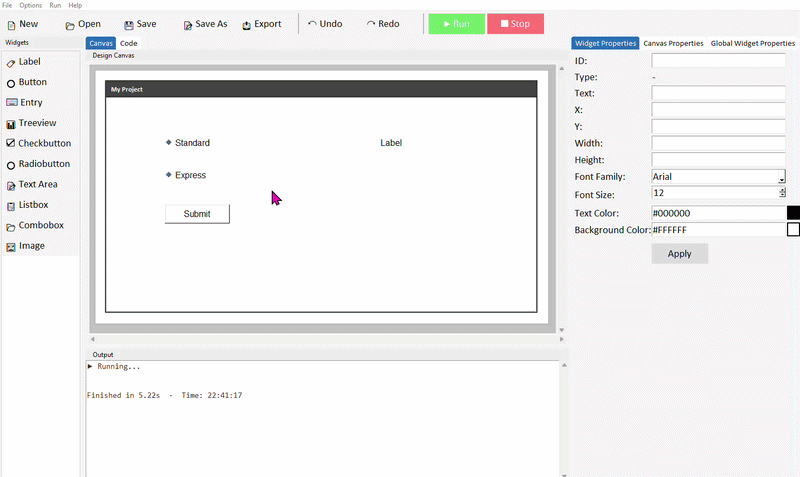This screenshot has width=800, height=477.
Task: Select the Listbox widget icon
Action: pos(11,206)
